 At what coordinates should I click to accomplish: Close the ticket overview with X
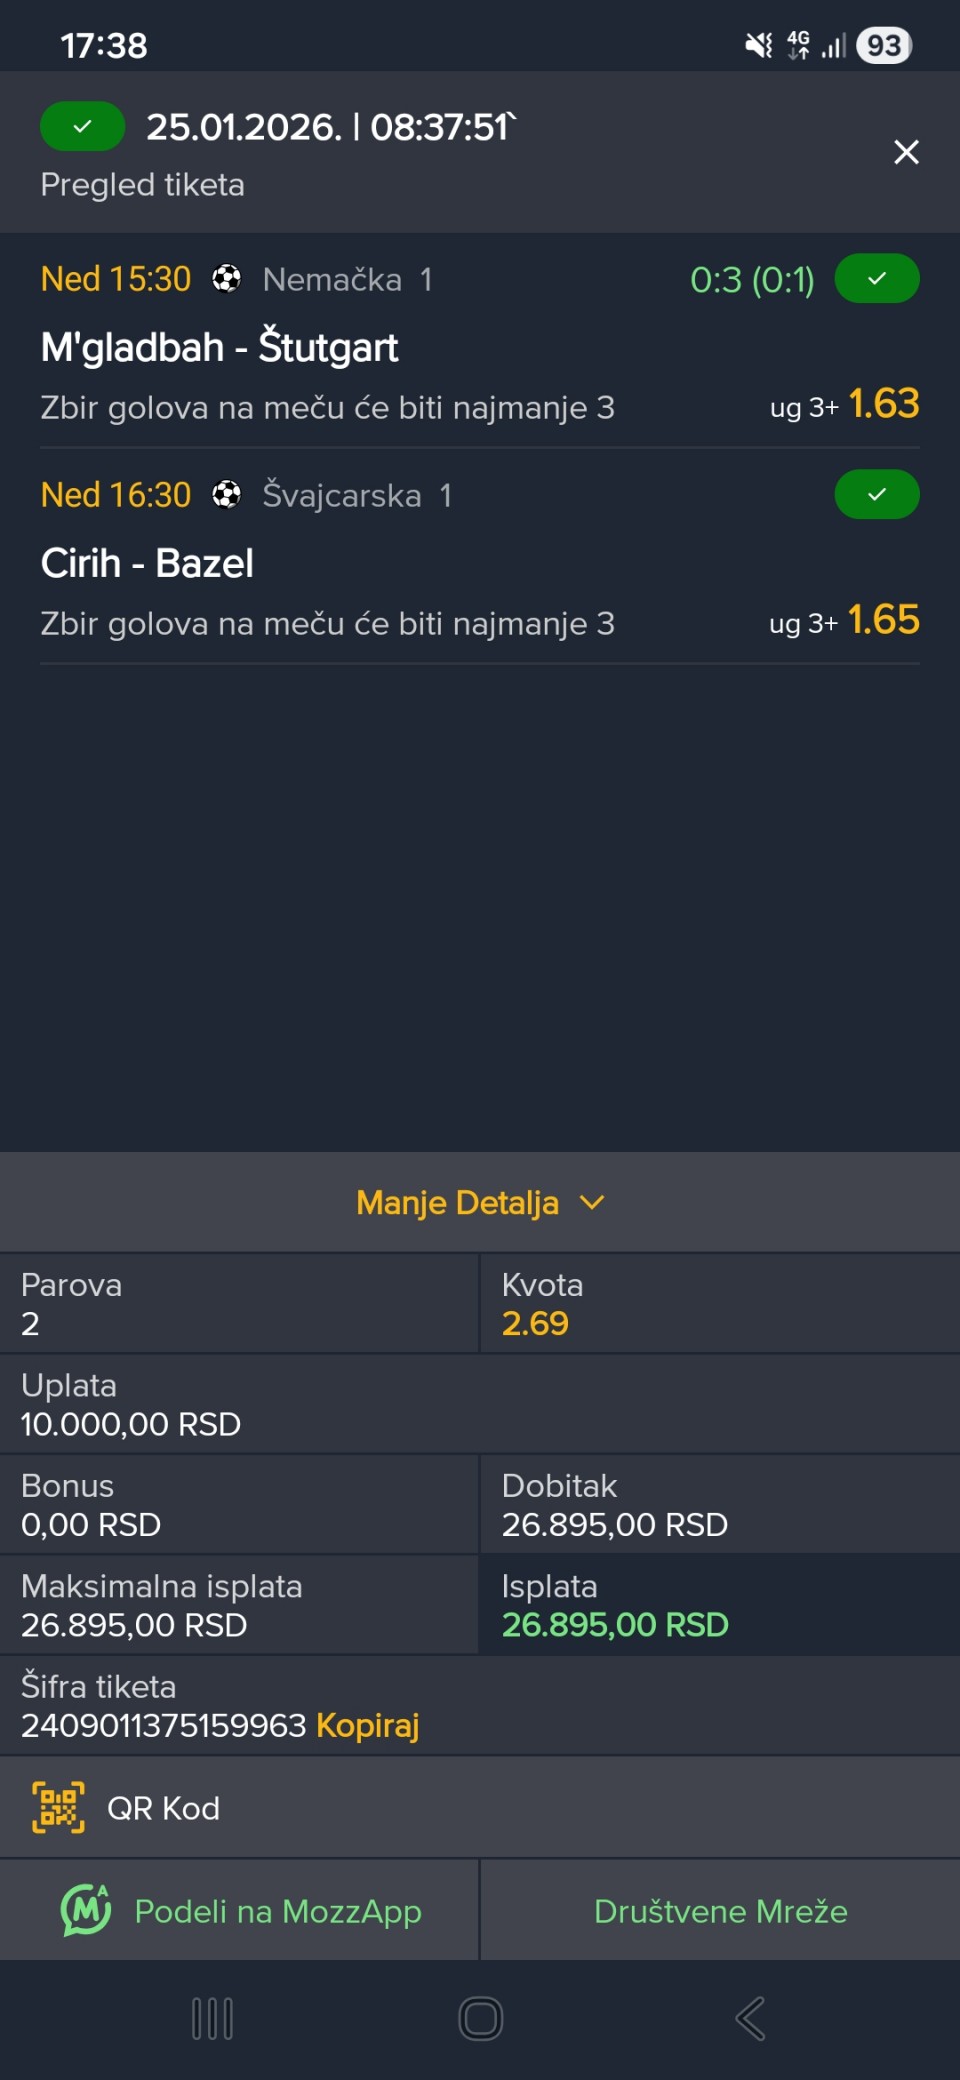click(x=906, y=152)
